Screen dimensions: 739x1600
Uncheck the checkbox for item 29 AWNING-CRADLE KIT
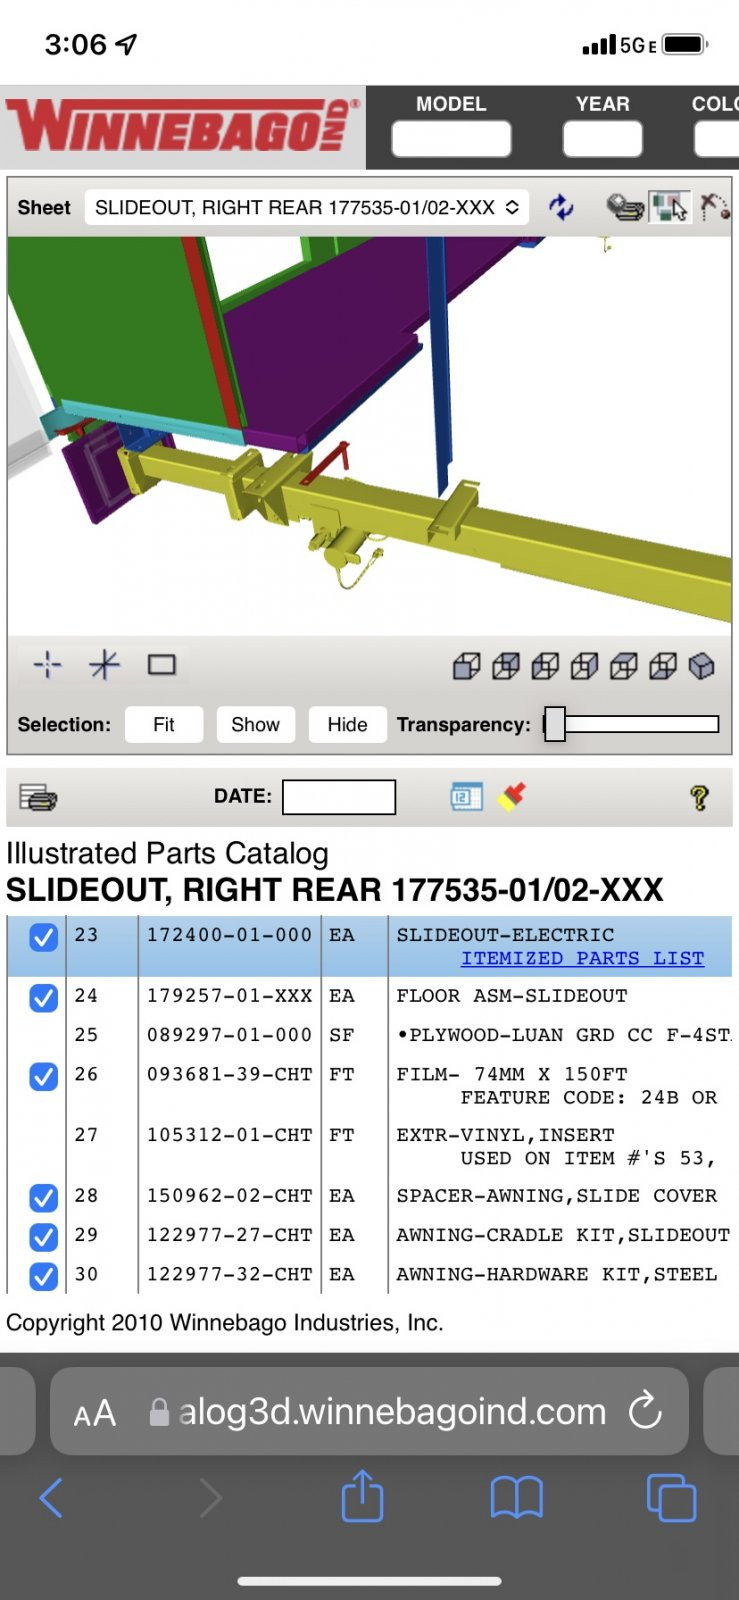click(x=43, y=1237)
